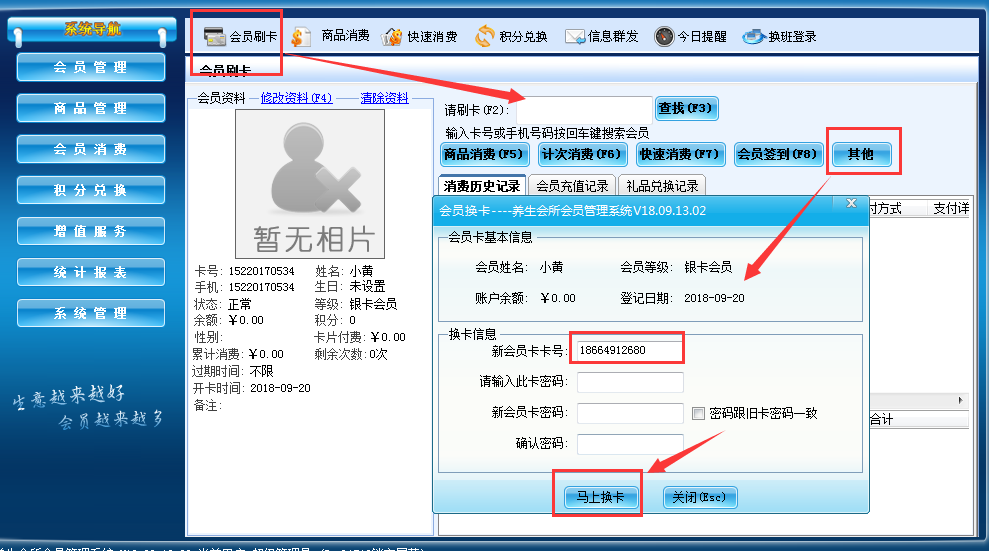This screenshot has height=551, width=989.
Task: Click the 快速消费(F7) button
Action: (x=681, y=154)
